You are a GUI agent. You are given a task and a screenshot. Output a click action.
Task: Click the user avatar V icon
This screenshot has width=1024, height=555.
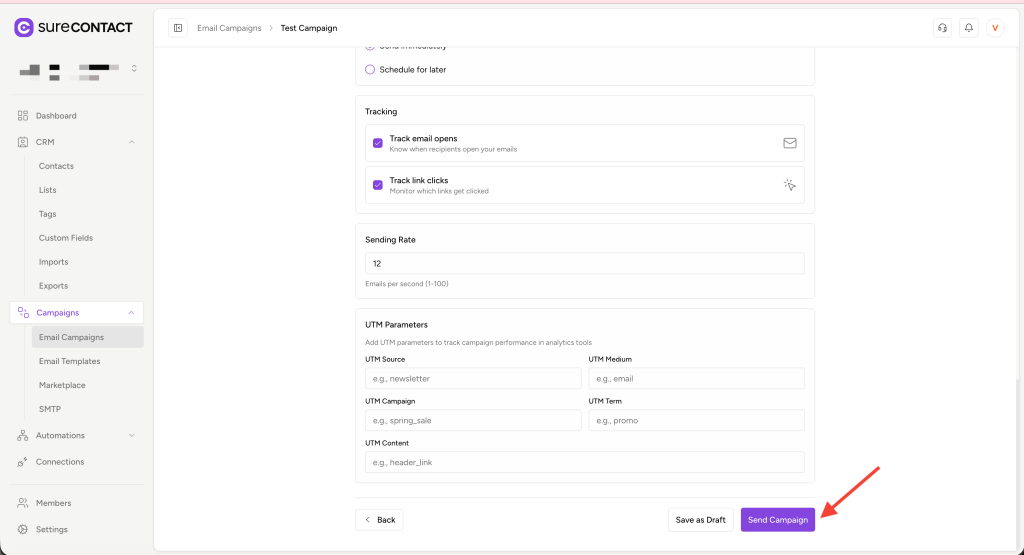pos(995,28)
